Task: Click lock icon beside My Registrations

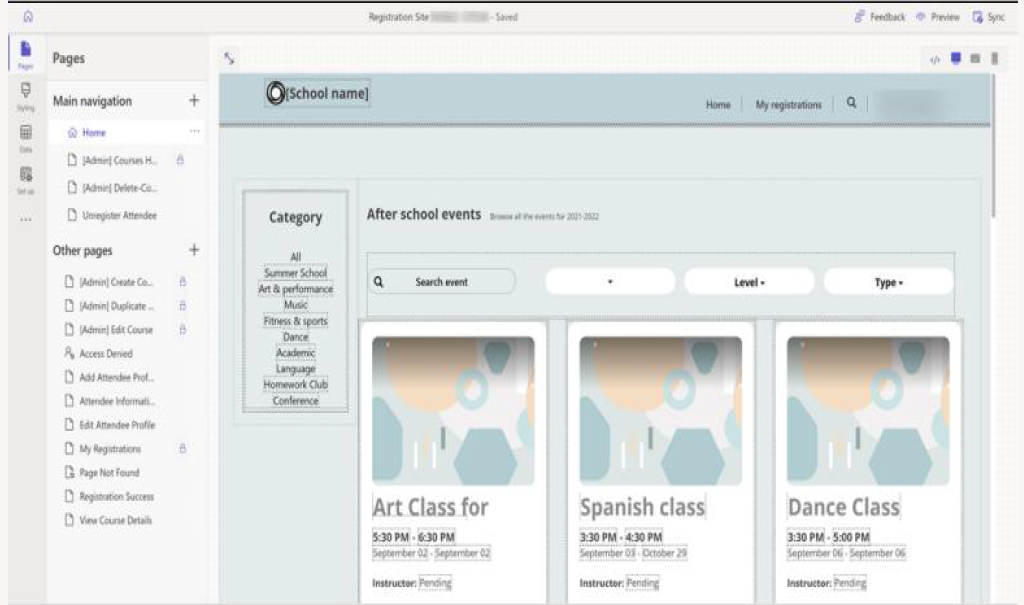Action: (x=183, y=449)
